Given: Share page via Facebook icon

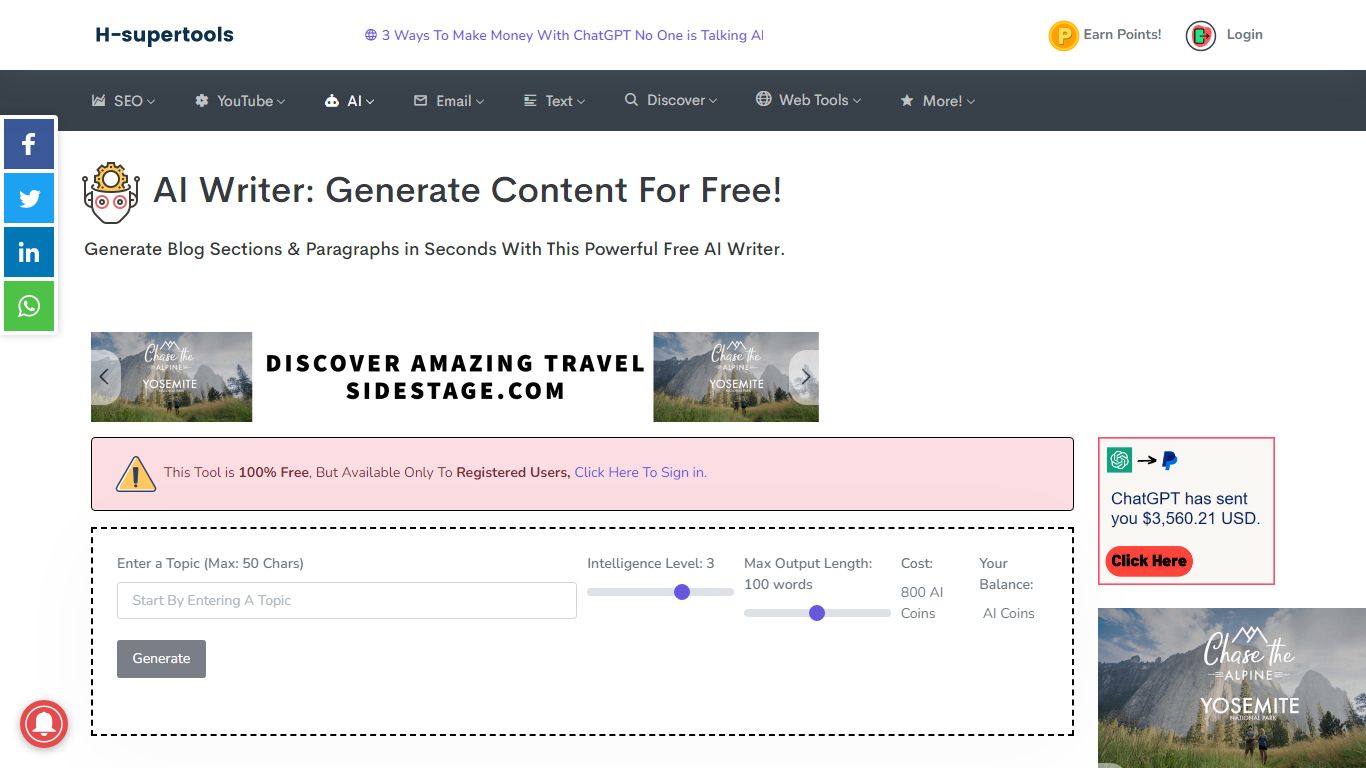Looking at the screenshot, I should [x=29, y=144].
